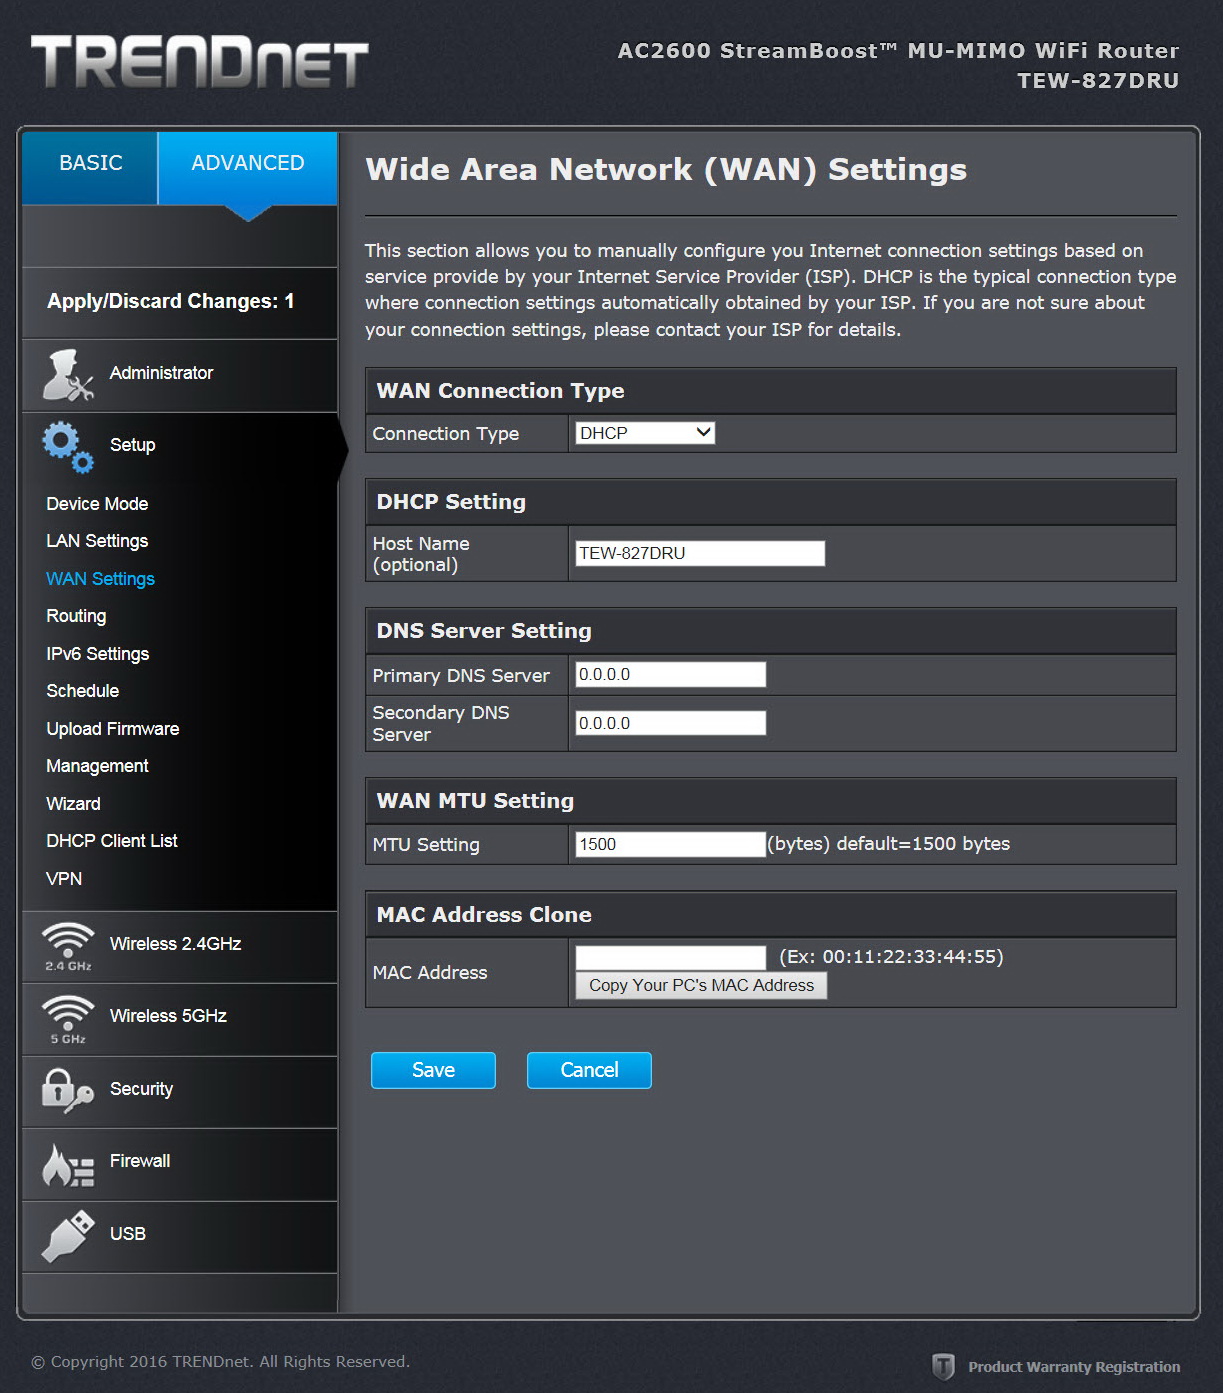Select WAN Settings in the sidebar
This screenshot has width=1223, height=1393.
pyautogui.click(x=100, y=579)
